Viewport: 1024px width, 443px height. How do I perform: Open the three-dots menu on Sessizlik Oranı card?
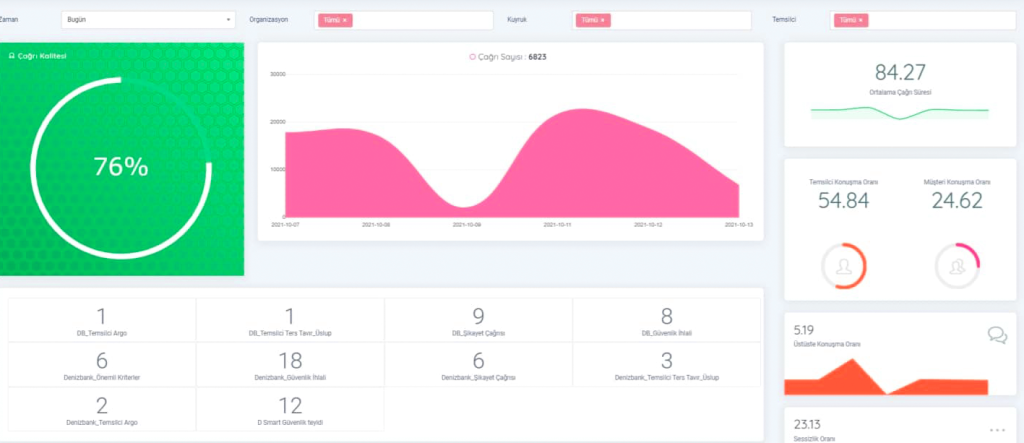click(997, 430)
